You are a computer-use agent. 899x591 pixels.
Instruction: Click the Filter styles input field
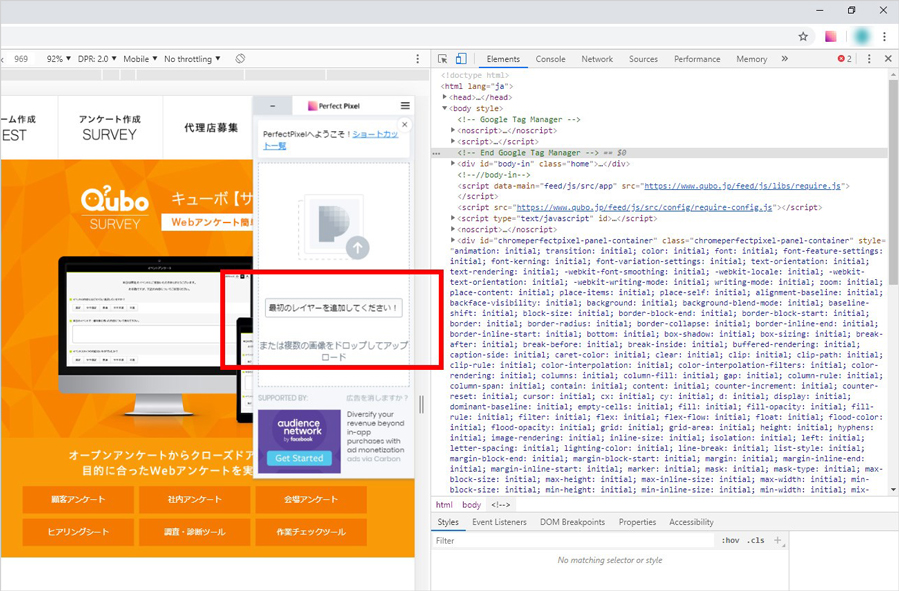pos(573,541)
